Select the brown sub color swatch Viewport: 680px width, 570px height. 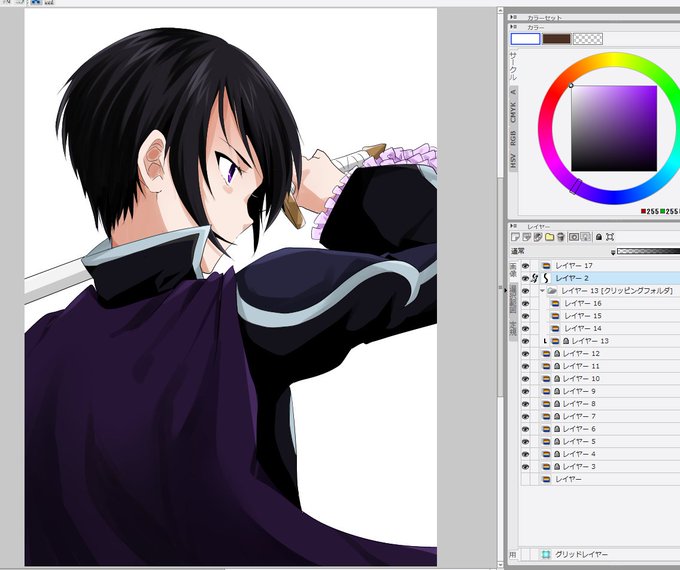(x=556, y=39)
